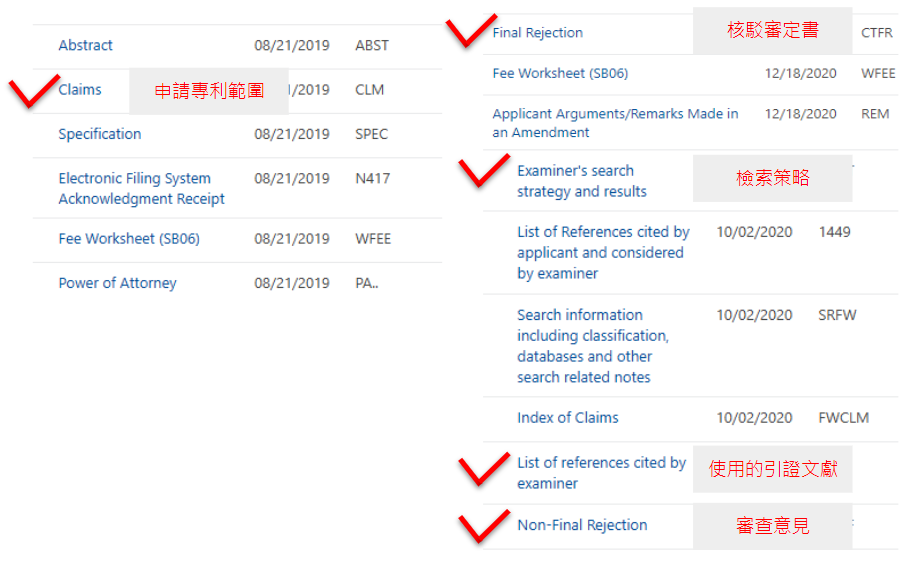Open the Specification document

pyautogui.click(x=99, y=134)
